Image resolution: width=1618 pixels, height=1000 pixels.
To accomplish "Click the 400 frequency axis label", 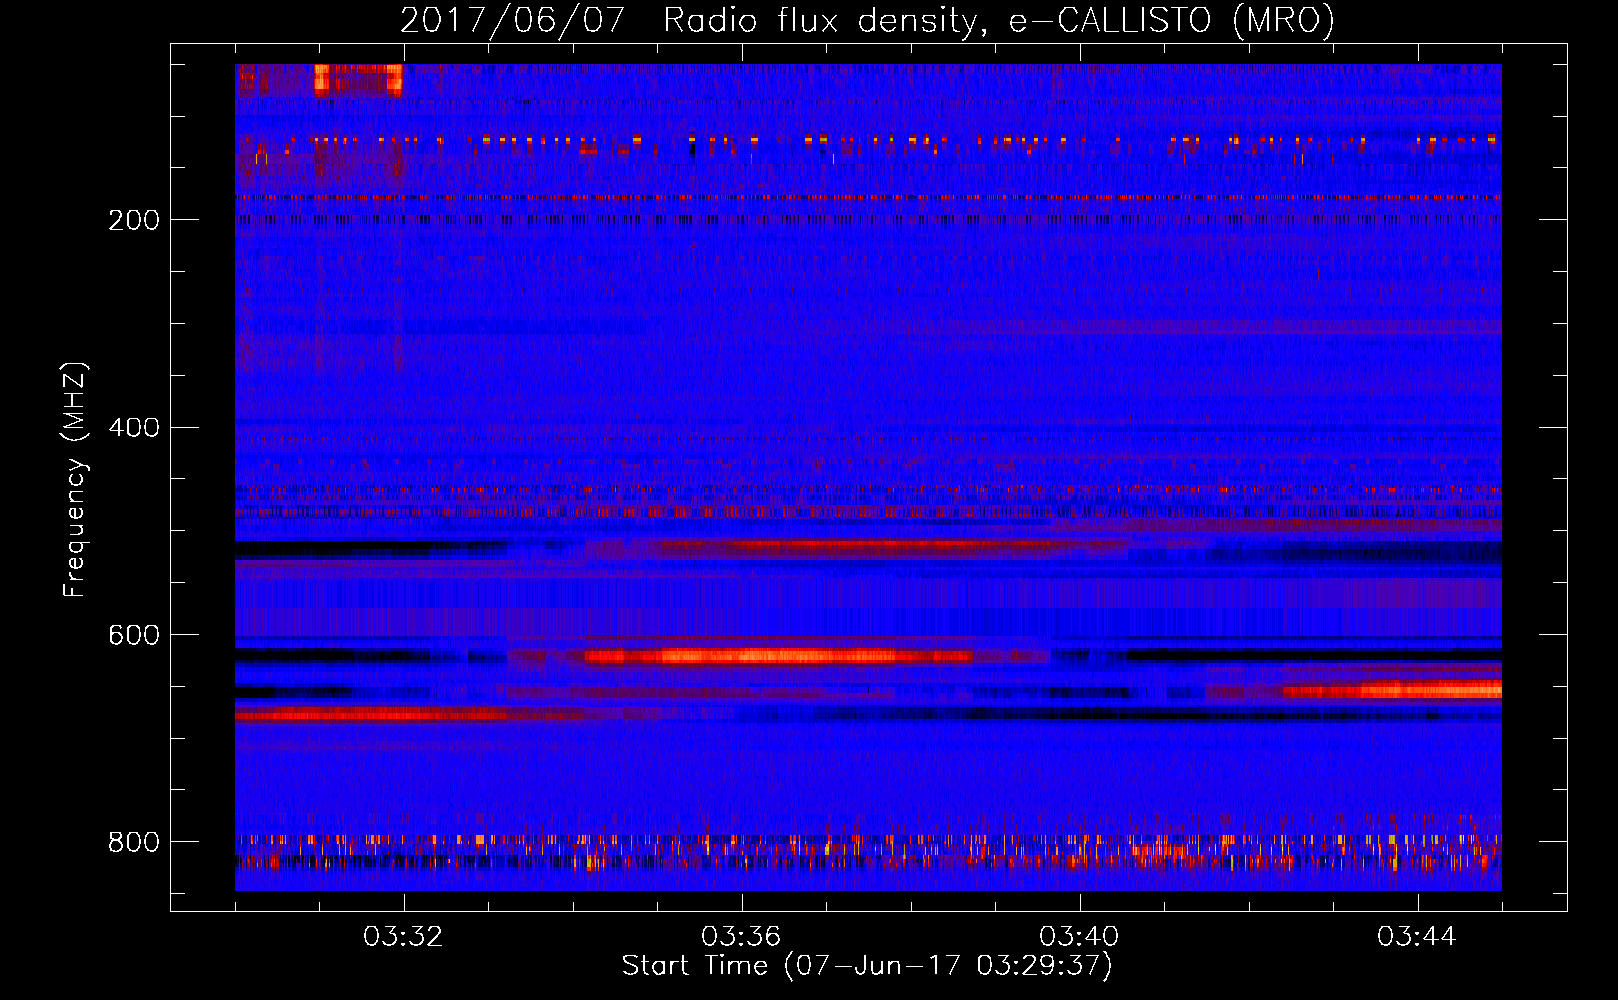I will pos(134,428).
